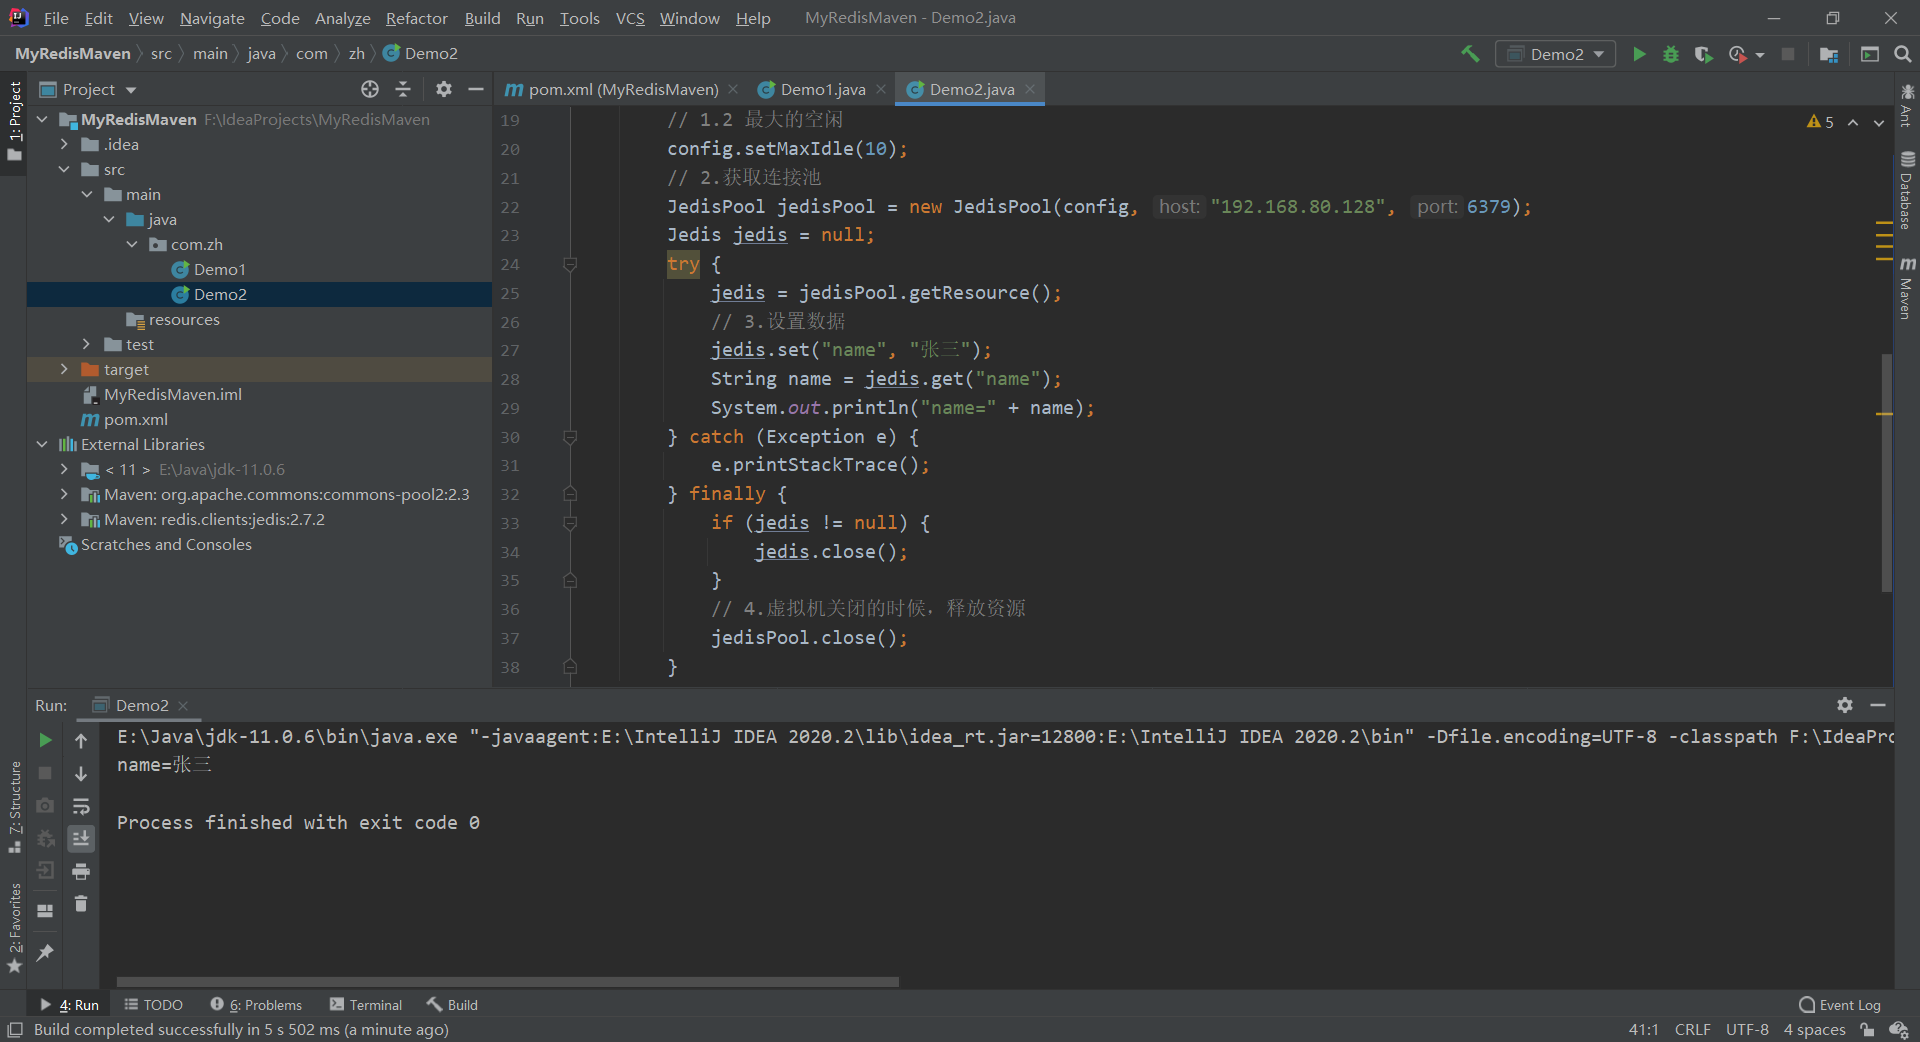Open the Maven side panel
The height and width of the screenshot is (1042, 1920).
[x=1907, y=288]
